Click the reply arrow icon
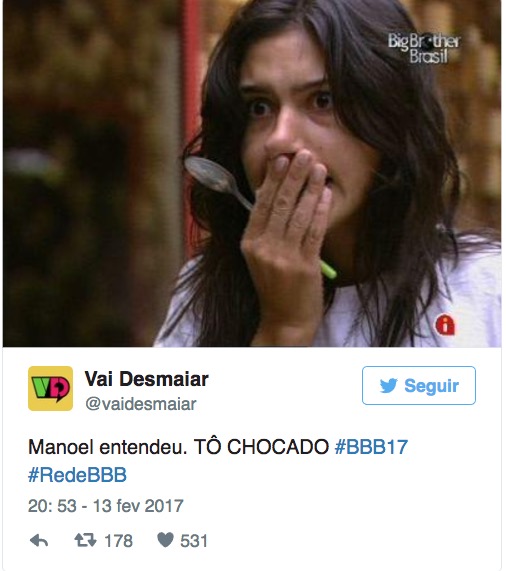The width and height of the screenshot is (506, 571). pyautogui.click(x=39, y=541)
